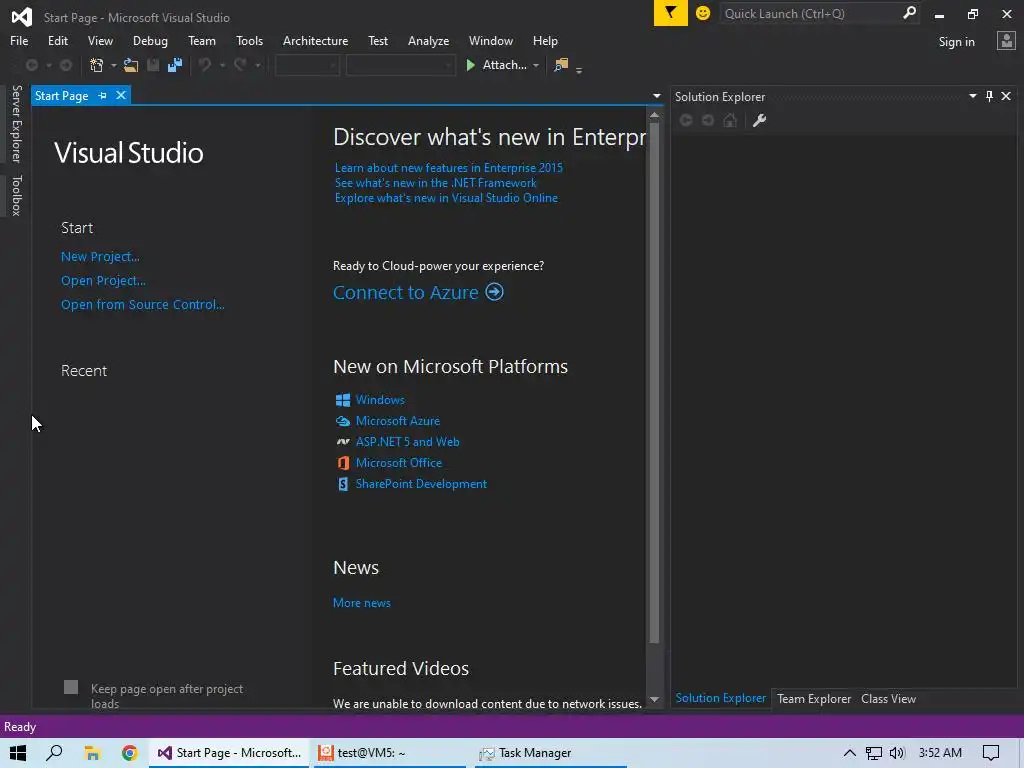Expand the Attach button dropdown arrow
Viewport: 1024px width, 768px height.
pyautogui.click(x=536, y=65)
